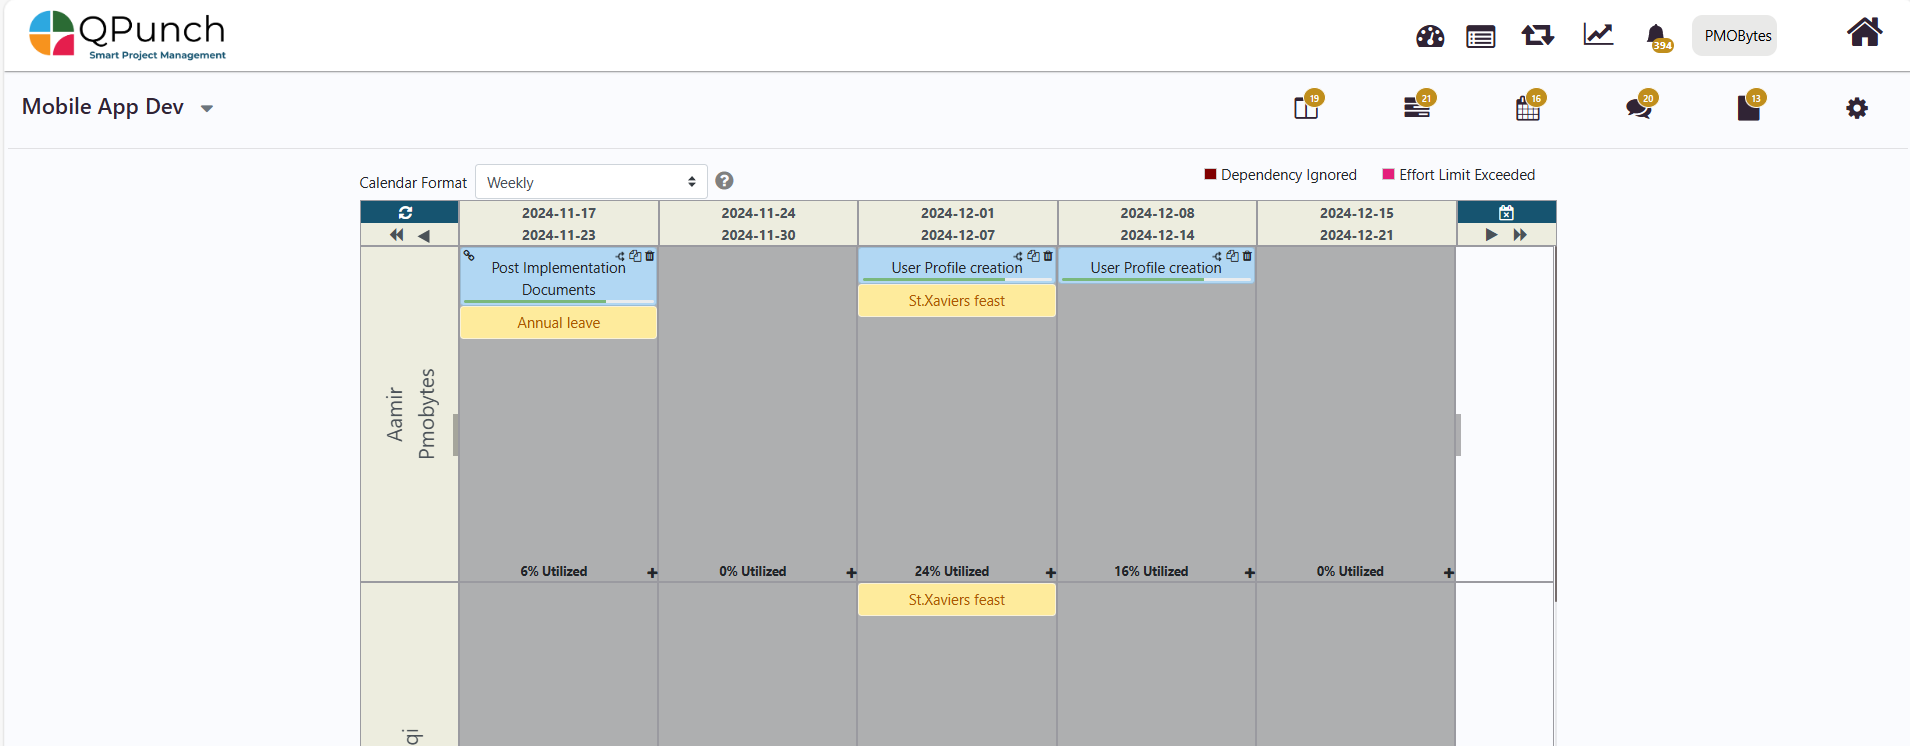
Task: Delete the Post Implementation Documents task
Action: tap(650, 256)
